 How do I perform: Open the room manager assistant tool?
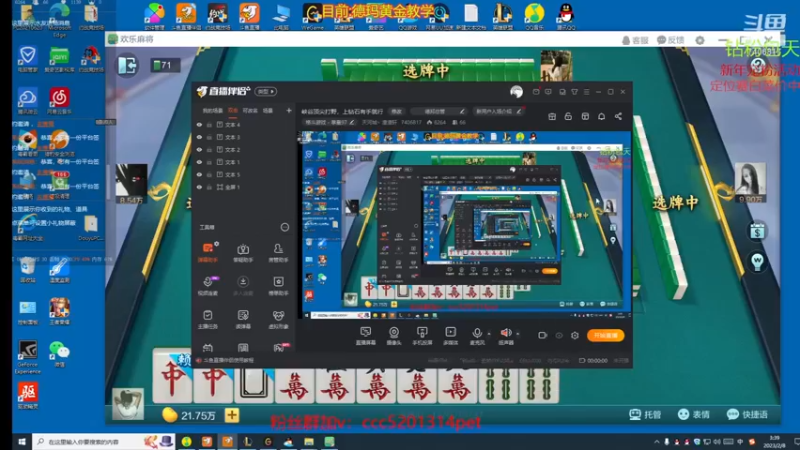tap(278, 253)
